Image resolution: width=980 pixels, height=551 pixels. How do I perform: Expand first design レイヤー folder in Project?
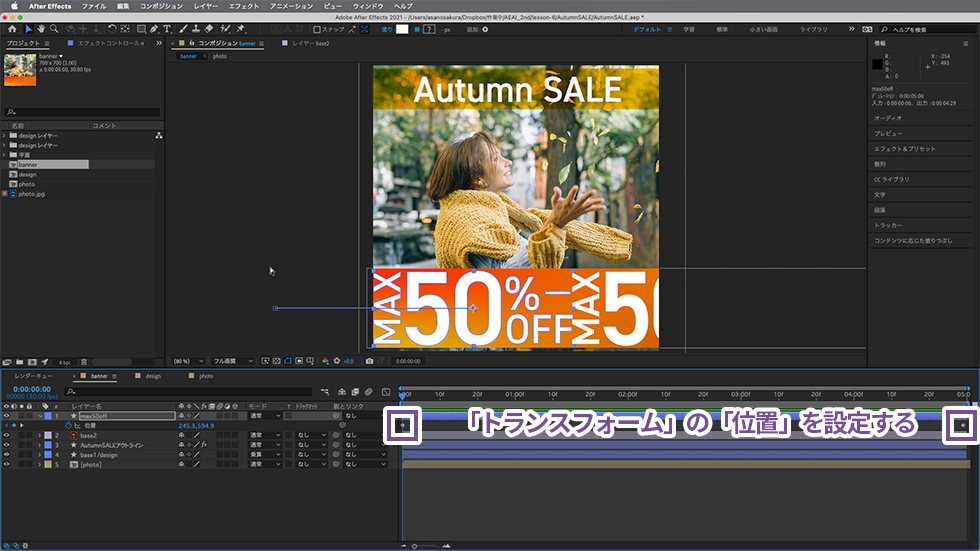pos(4,136)
